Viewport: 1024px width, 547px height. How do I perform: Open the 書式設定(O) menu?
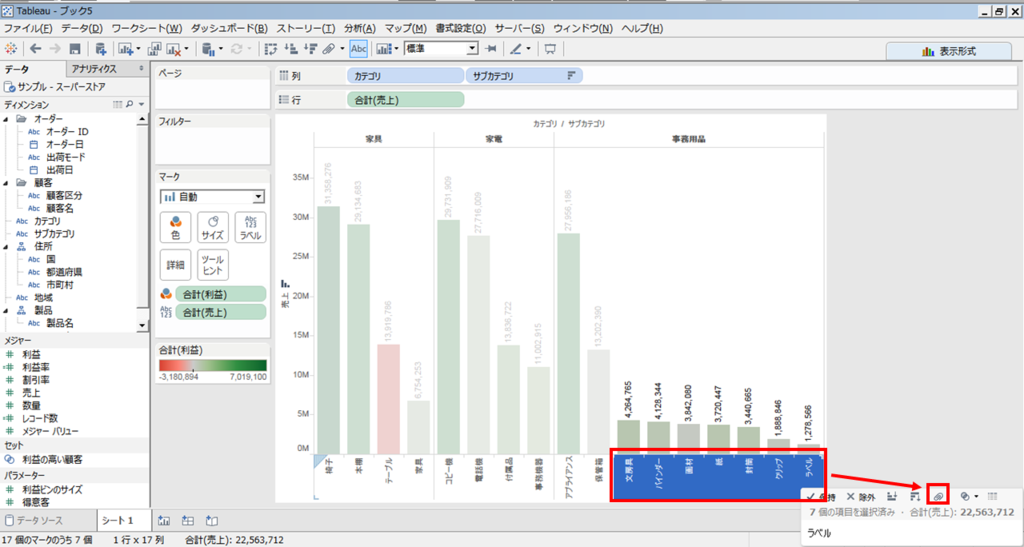[x=461, y=29]
